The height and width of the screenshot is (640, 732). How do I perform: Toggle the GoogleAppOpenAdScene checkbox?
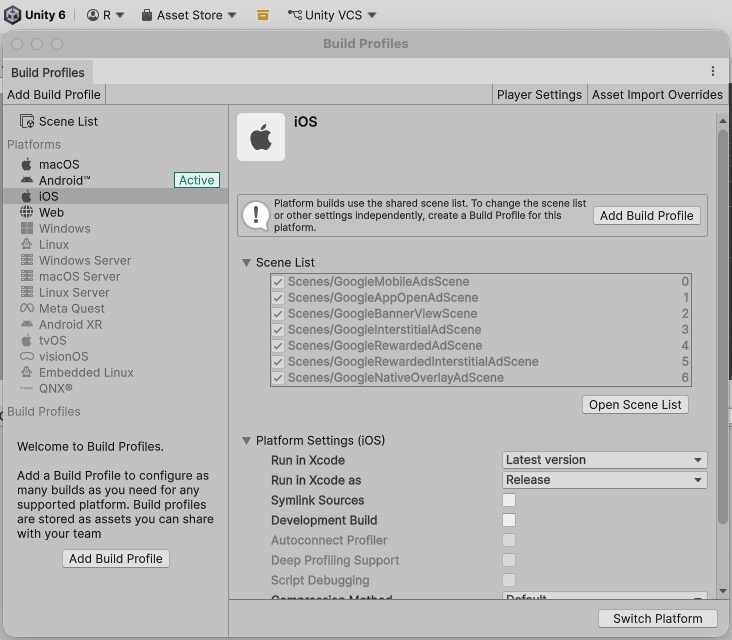pos(278,298)
